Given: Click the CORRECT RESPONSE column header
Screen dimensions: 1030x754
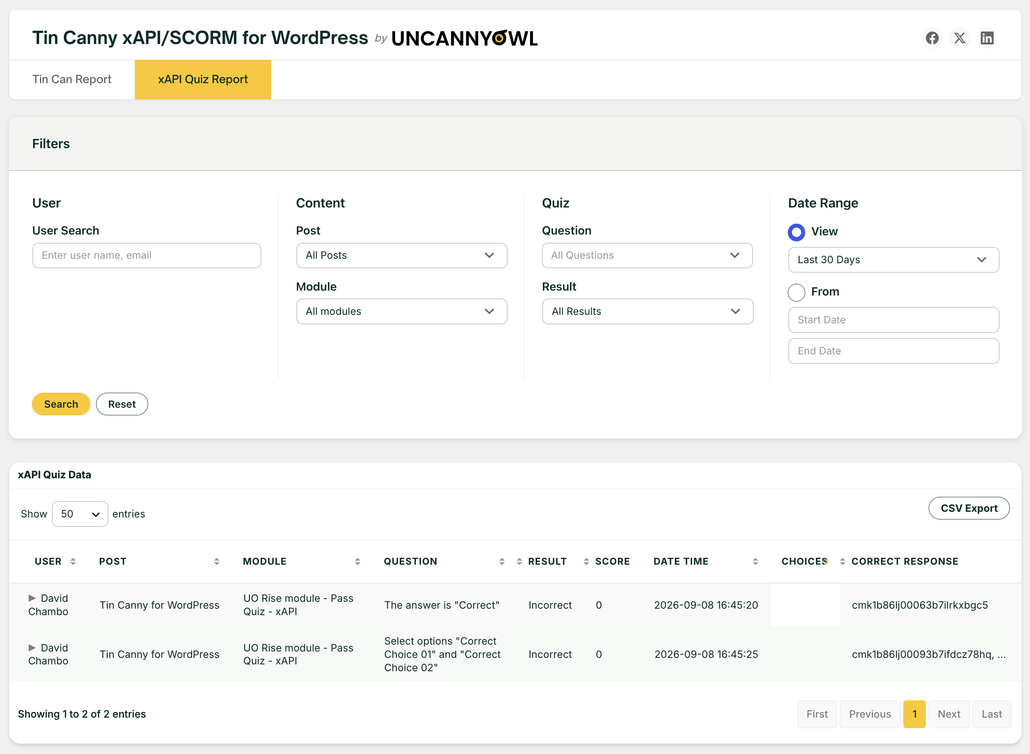Looking at the screenshot, I should pyautogui.click(x=905, y=562).
